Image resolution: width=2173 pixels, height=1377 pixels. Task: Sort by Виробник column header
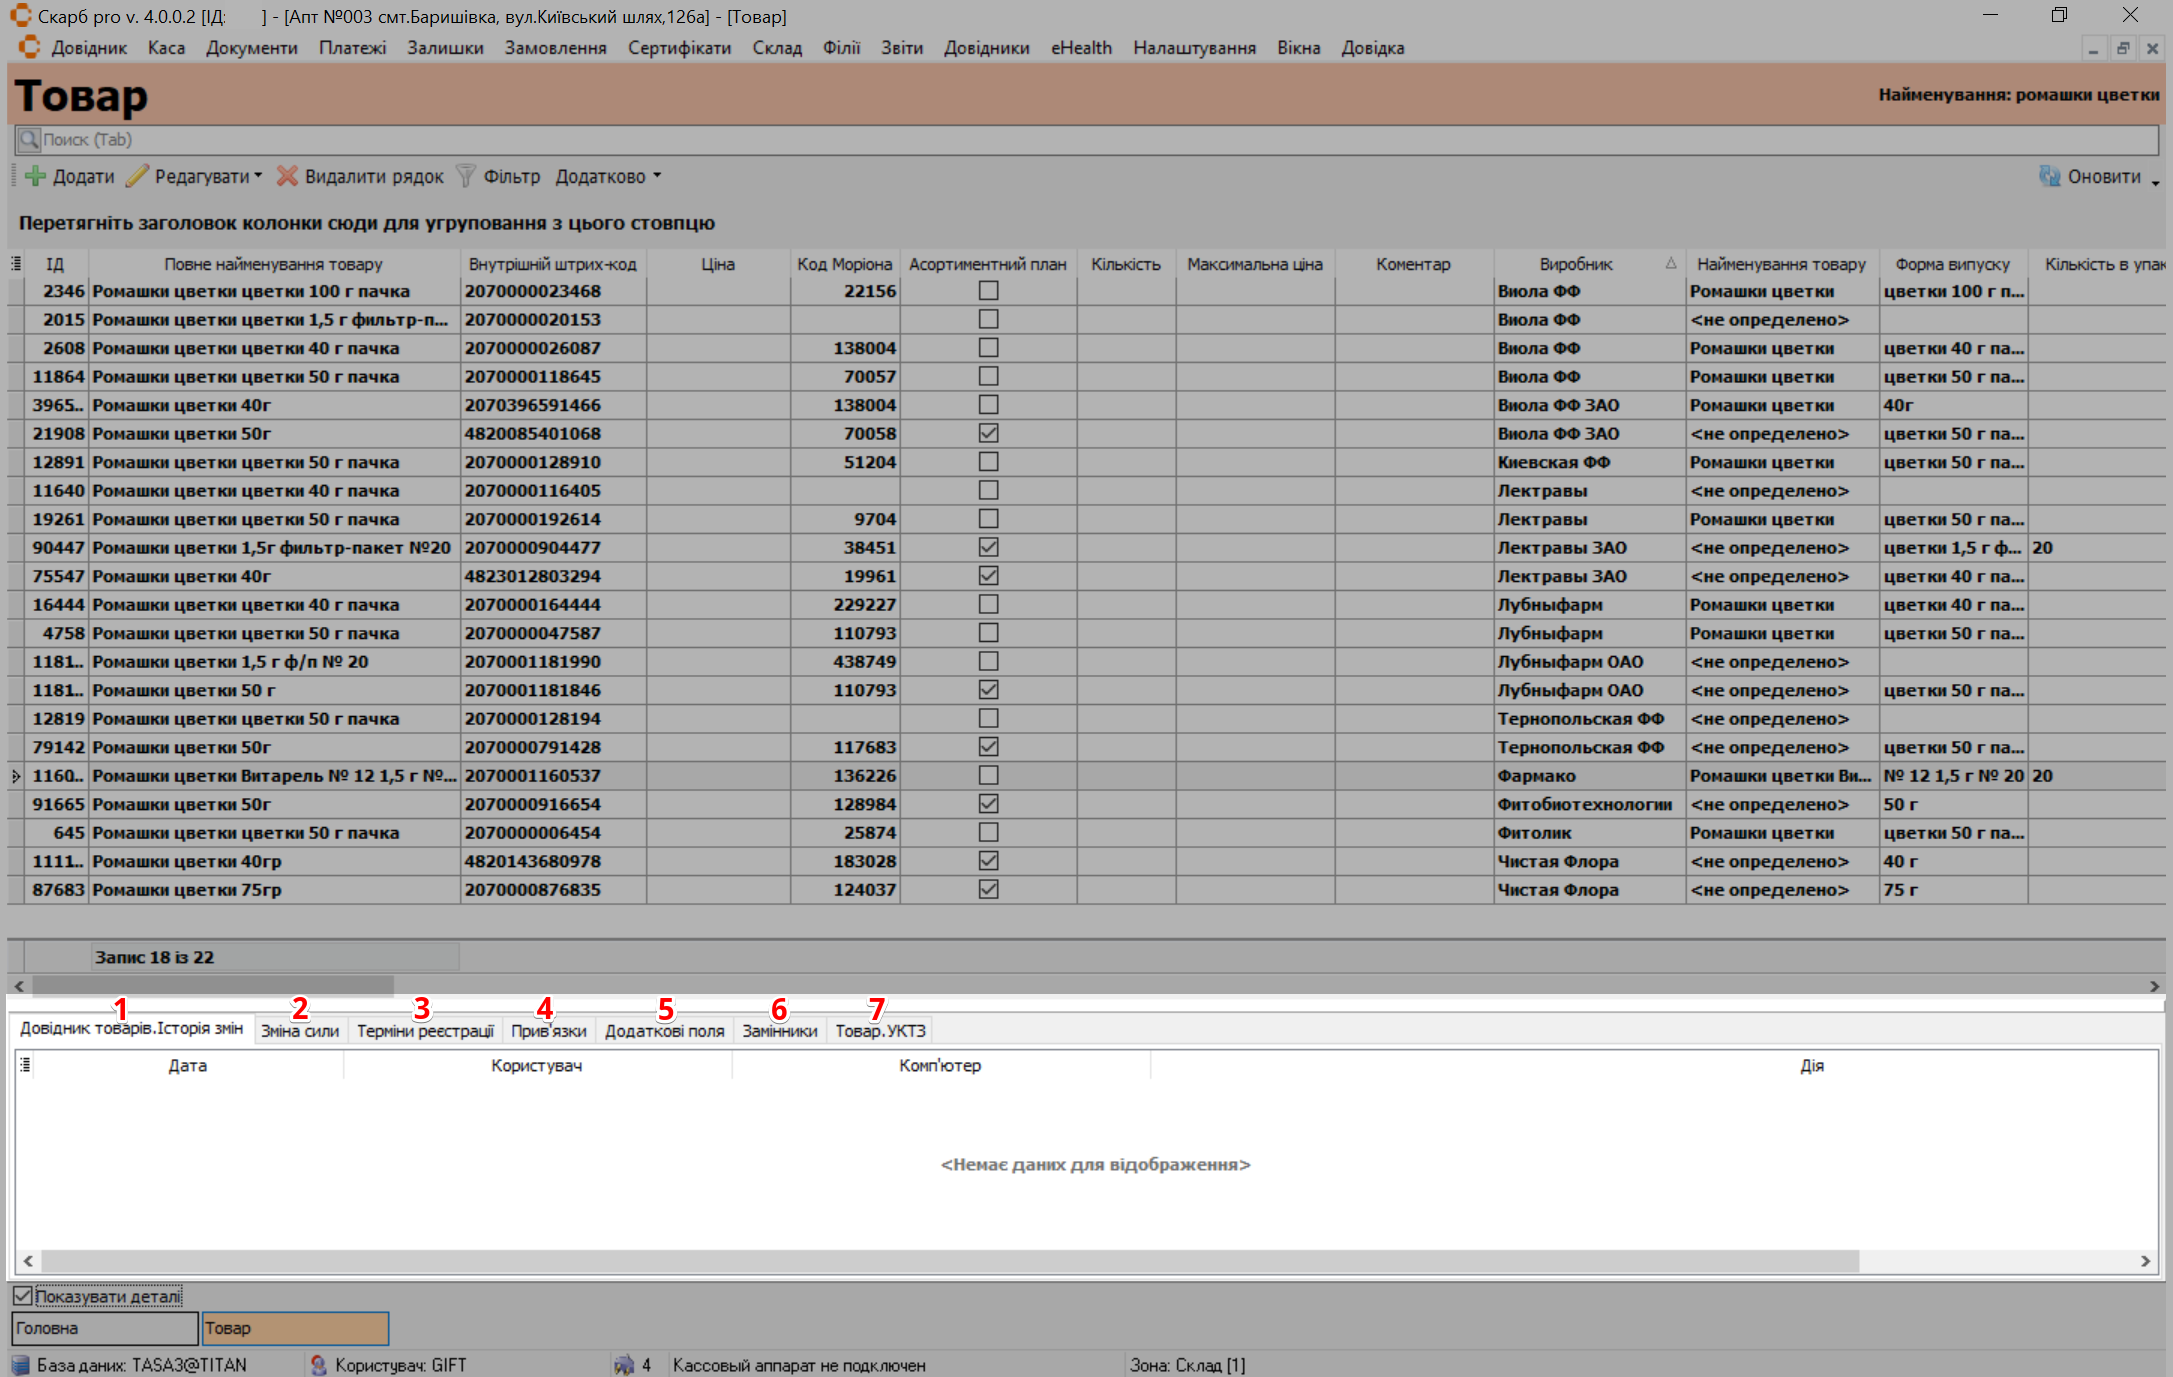coord(1575,264)
